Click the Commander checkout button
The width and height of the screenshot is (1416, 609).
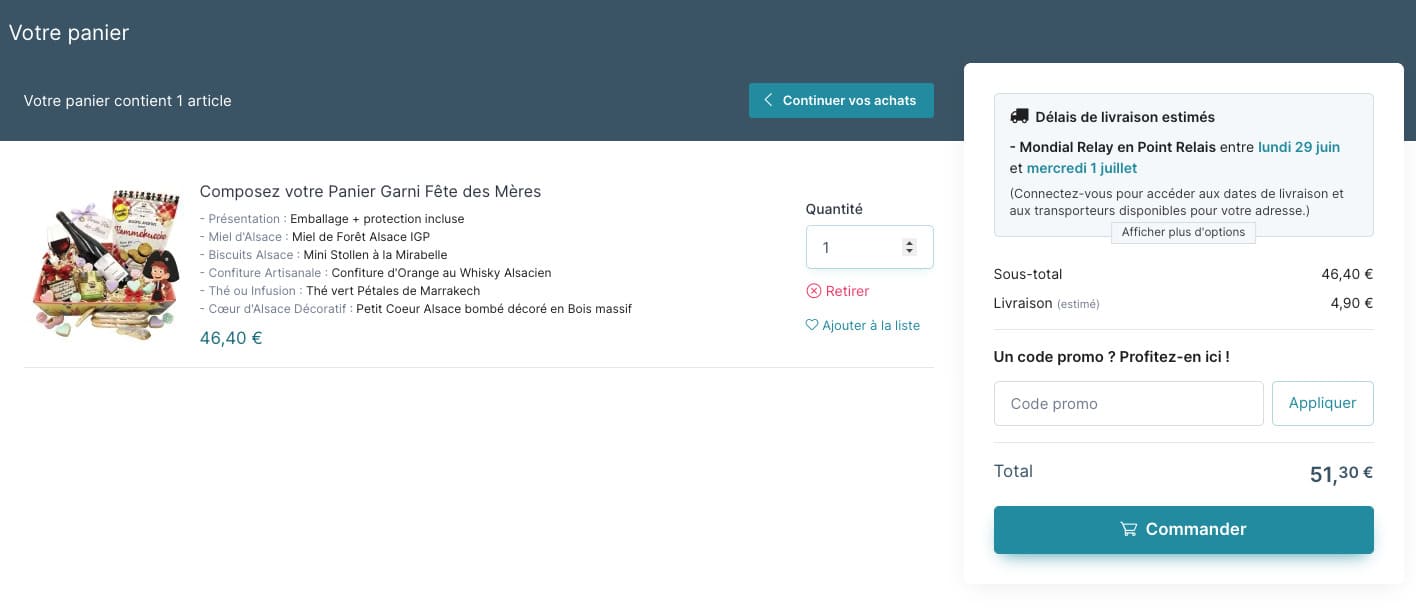pos(1183,529)
